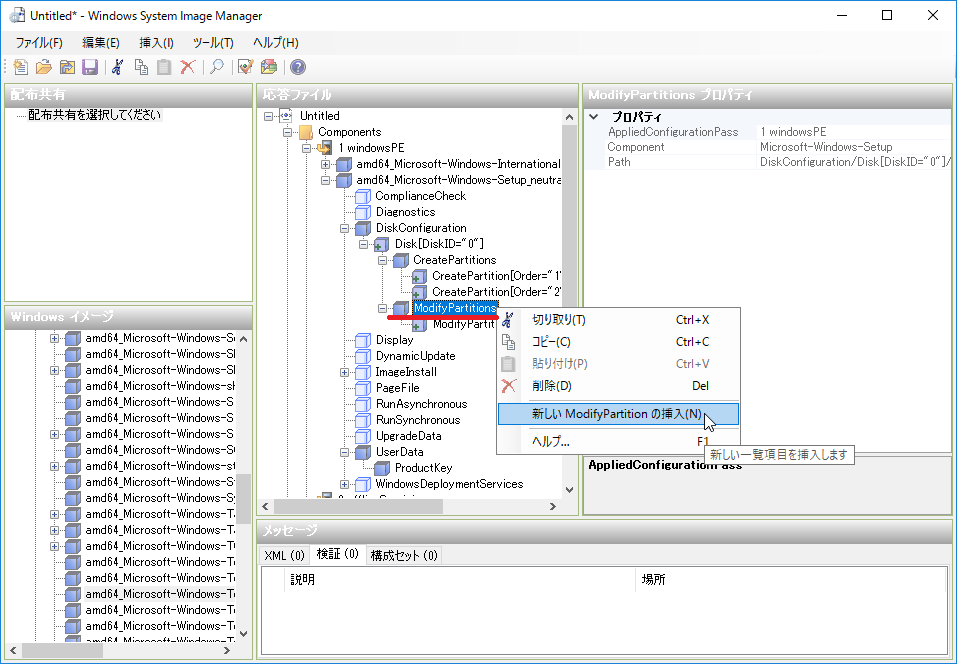Open the 挿入(I) menu
This screenshot has width=957, height=664.
point(156,43)
